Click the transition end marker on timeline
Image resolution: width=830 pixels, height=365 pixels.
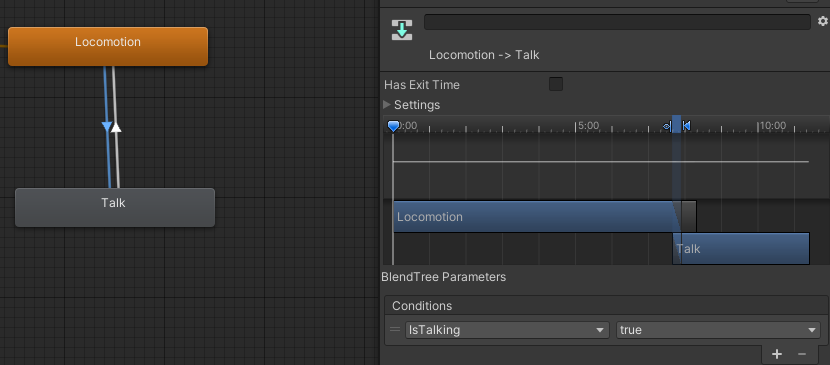click(x=687, y=125)
